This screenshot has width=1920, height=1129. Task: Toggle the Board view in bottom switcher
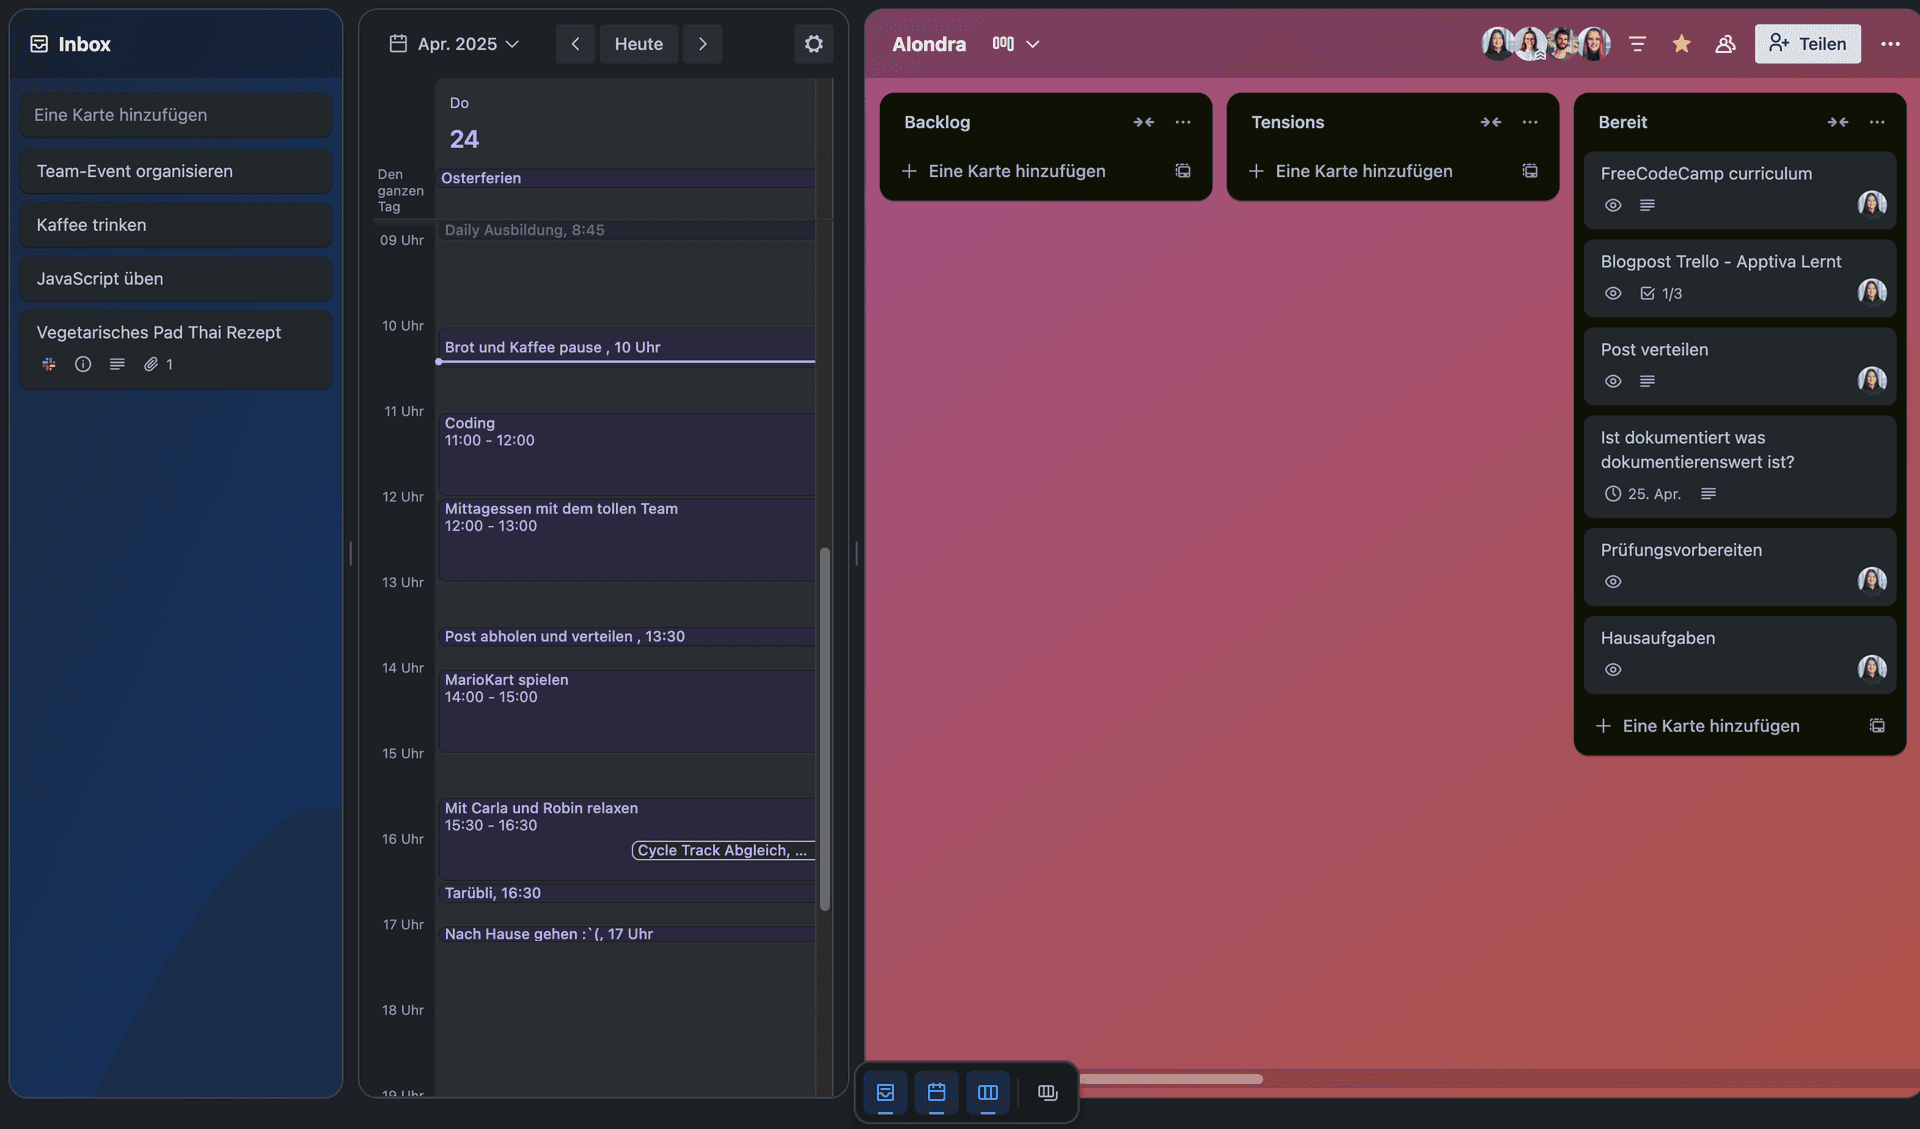pyautogui.click(x=987, y=1092)
